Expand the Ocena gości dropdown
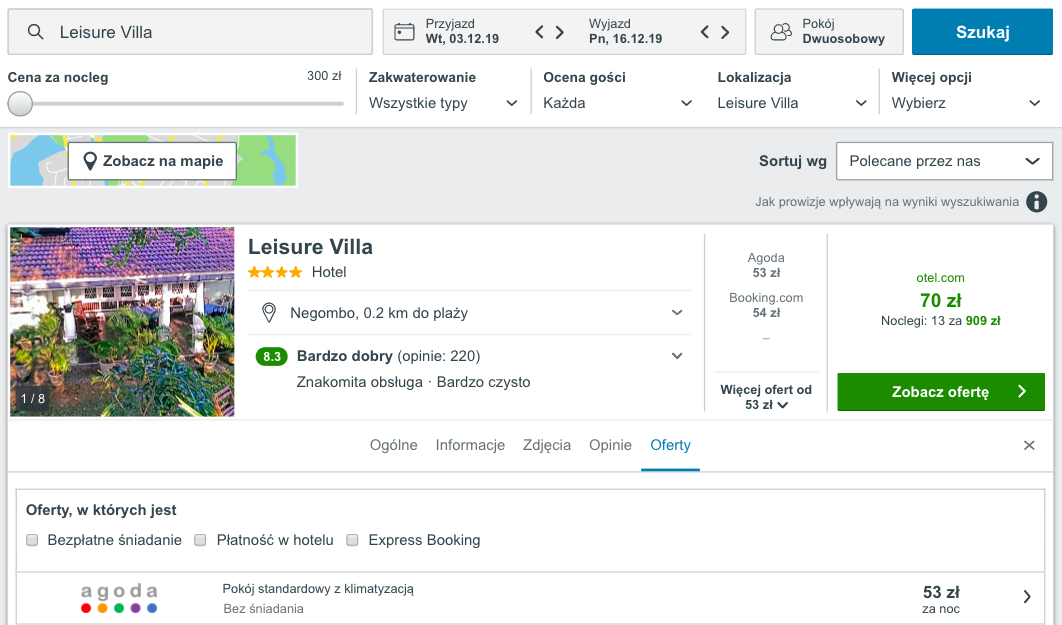The width and height of the screenshot is (1062, 625). [x=618, y=103]
